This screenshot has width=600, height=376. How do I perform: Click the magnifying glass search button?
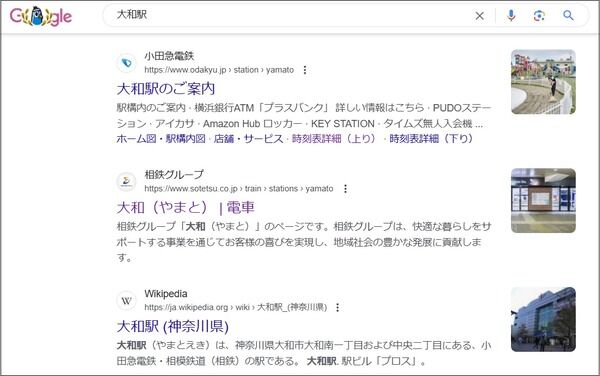(x=568, y=15)
